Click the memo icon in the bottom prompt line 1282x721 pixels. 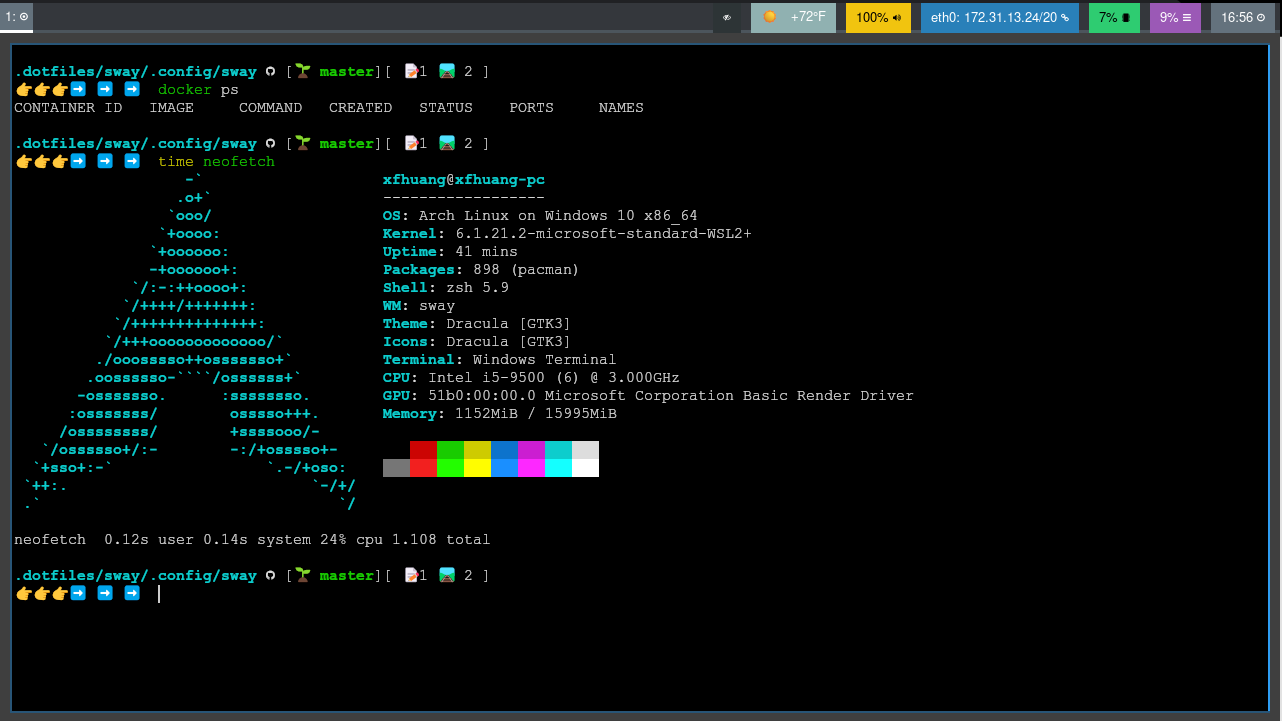click(411, 575)
